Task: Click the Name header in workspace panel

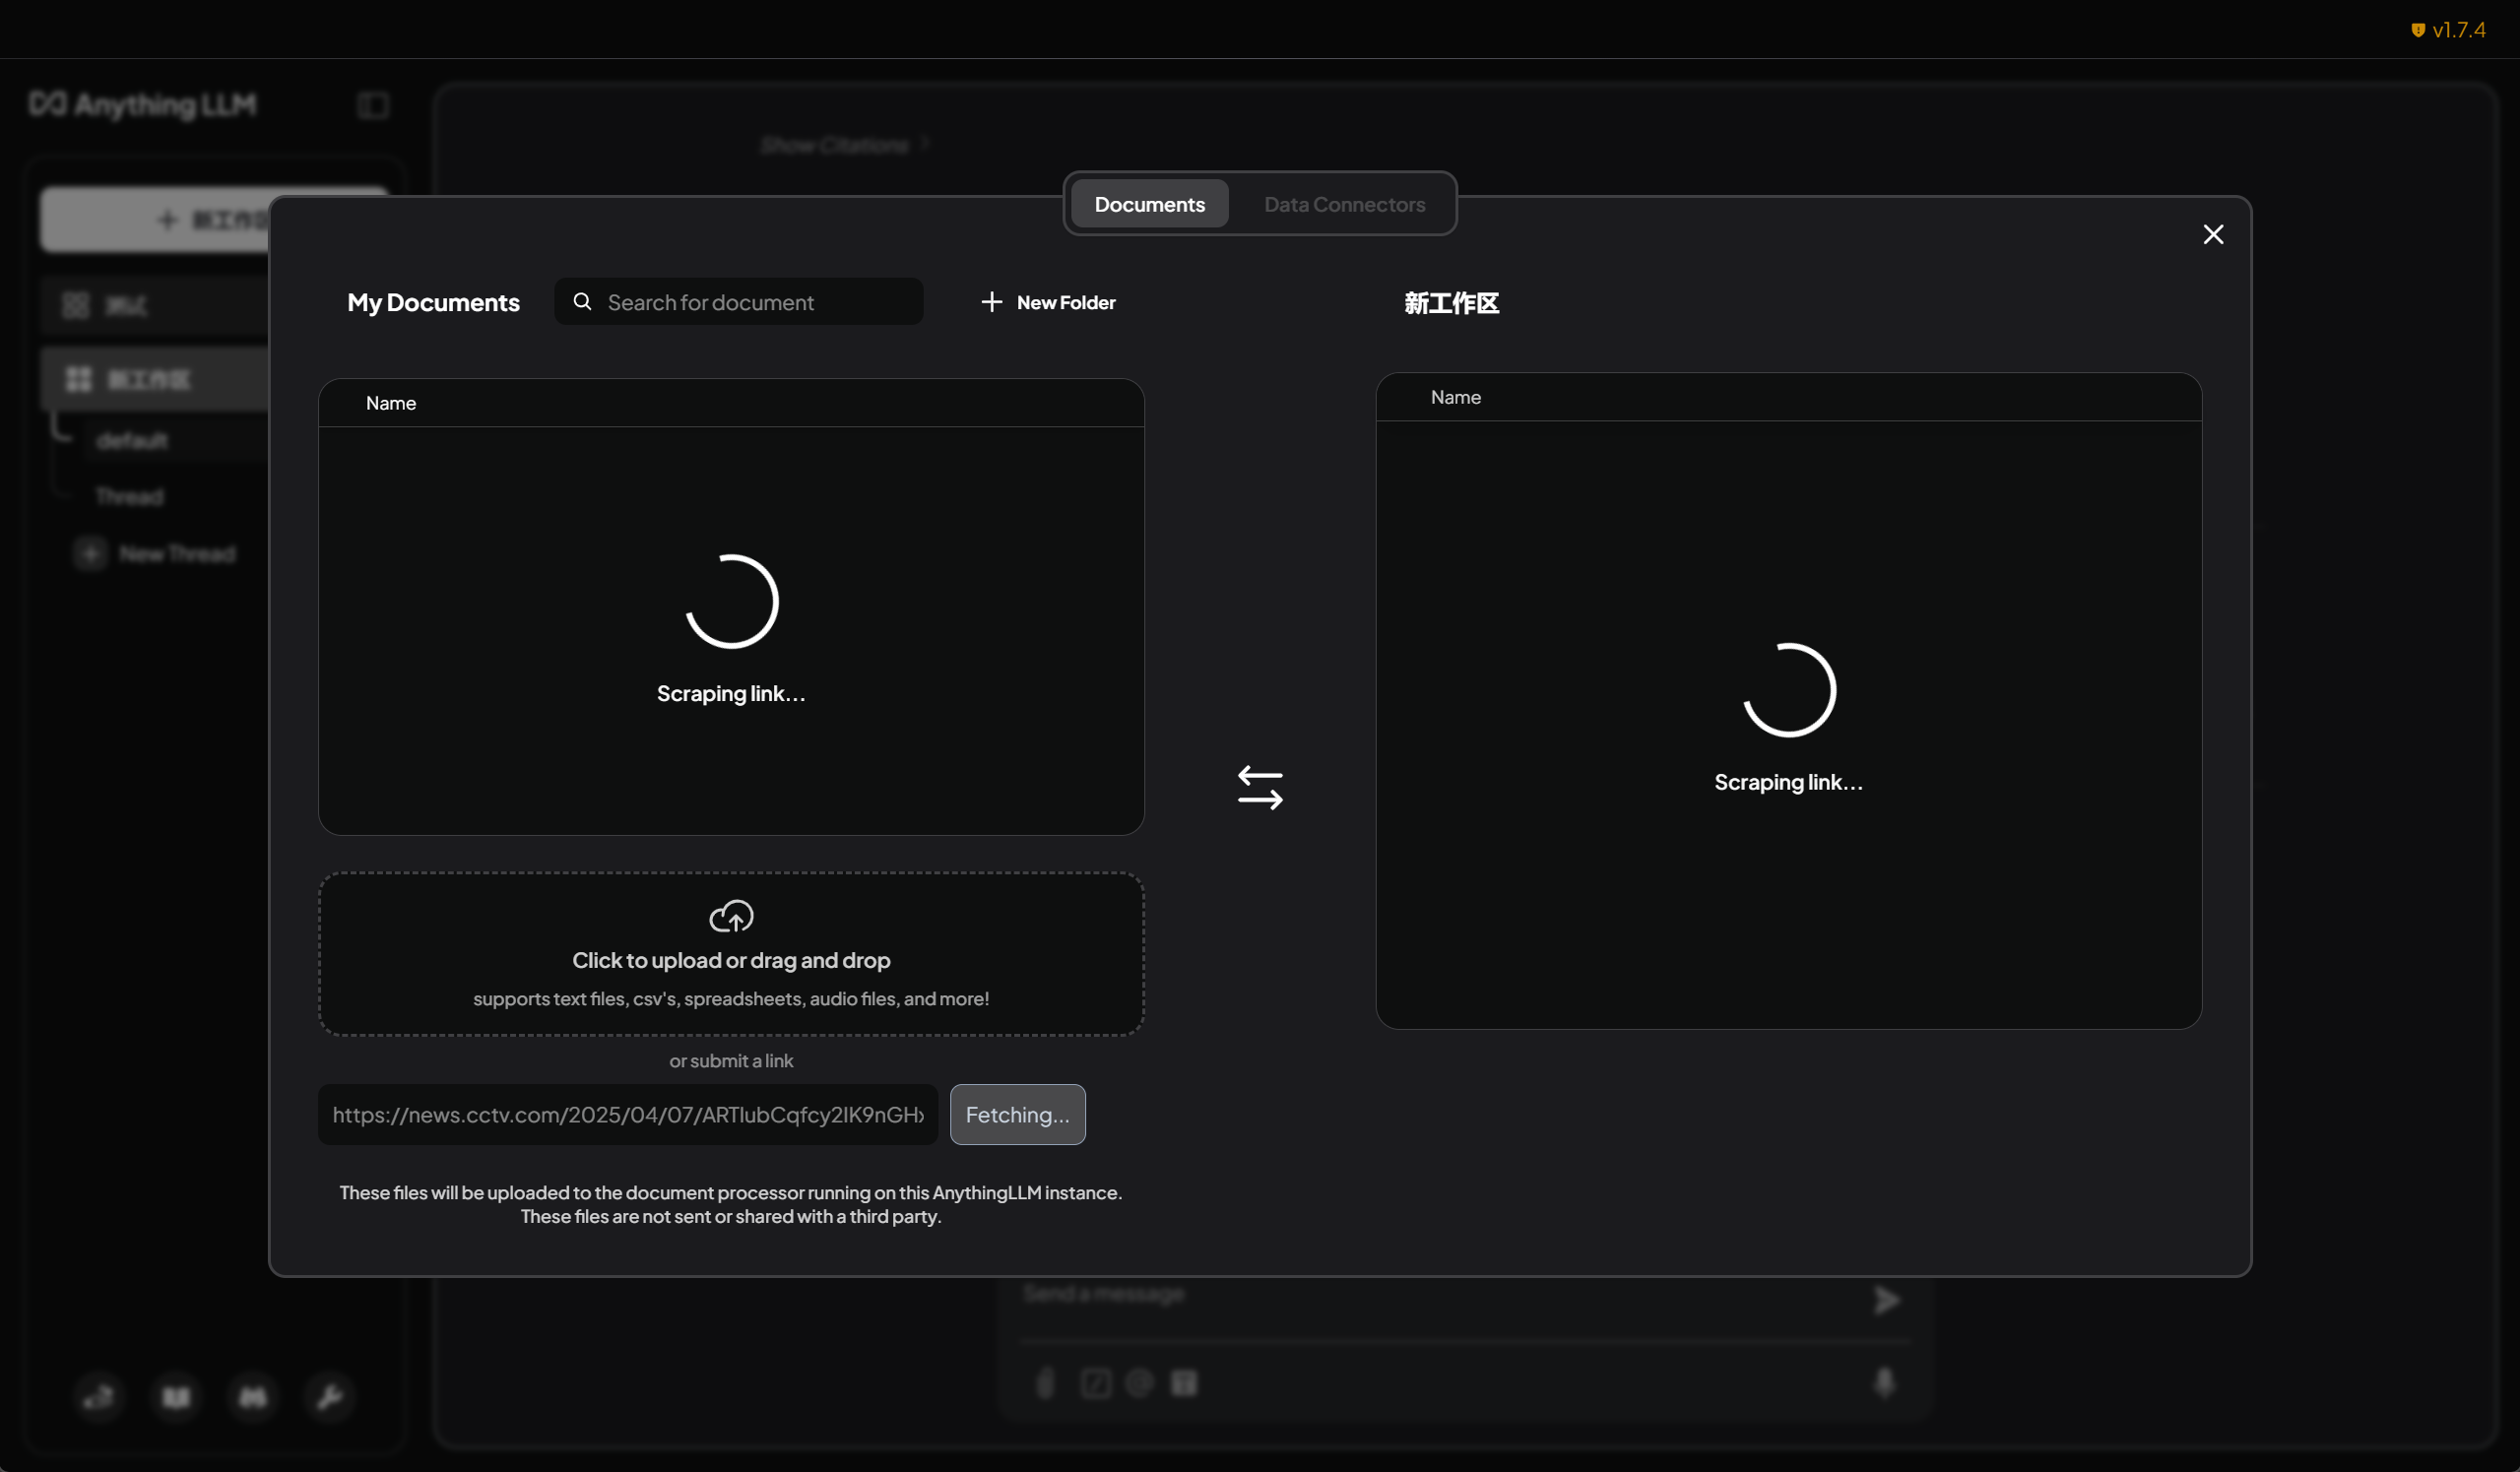Action: click(1455, 397)
